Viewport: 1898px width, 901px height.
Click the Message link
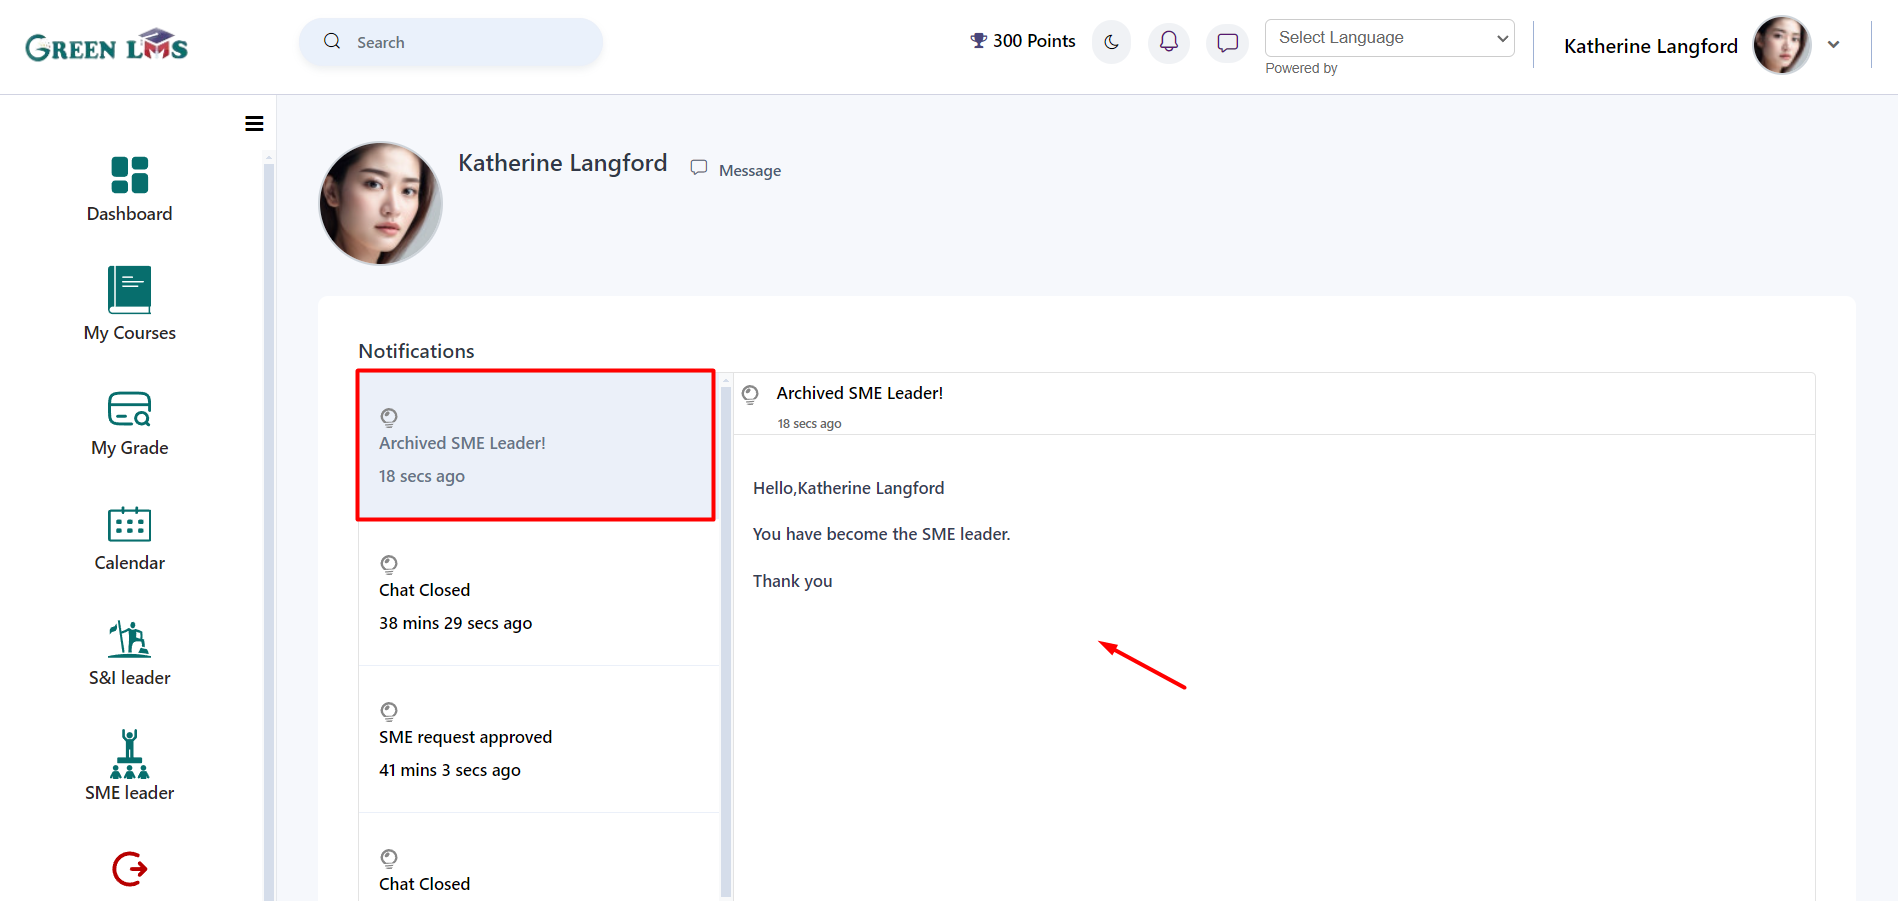pyautogui.click(x=750, y=171)
